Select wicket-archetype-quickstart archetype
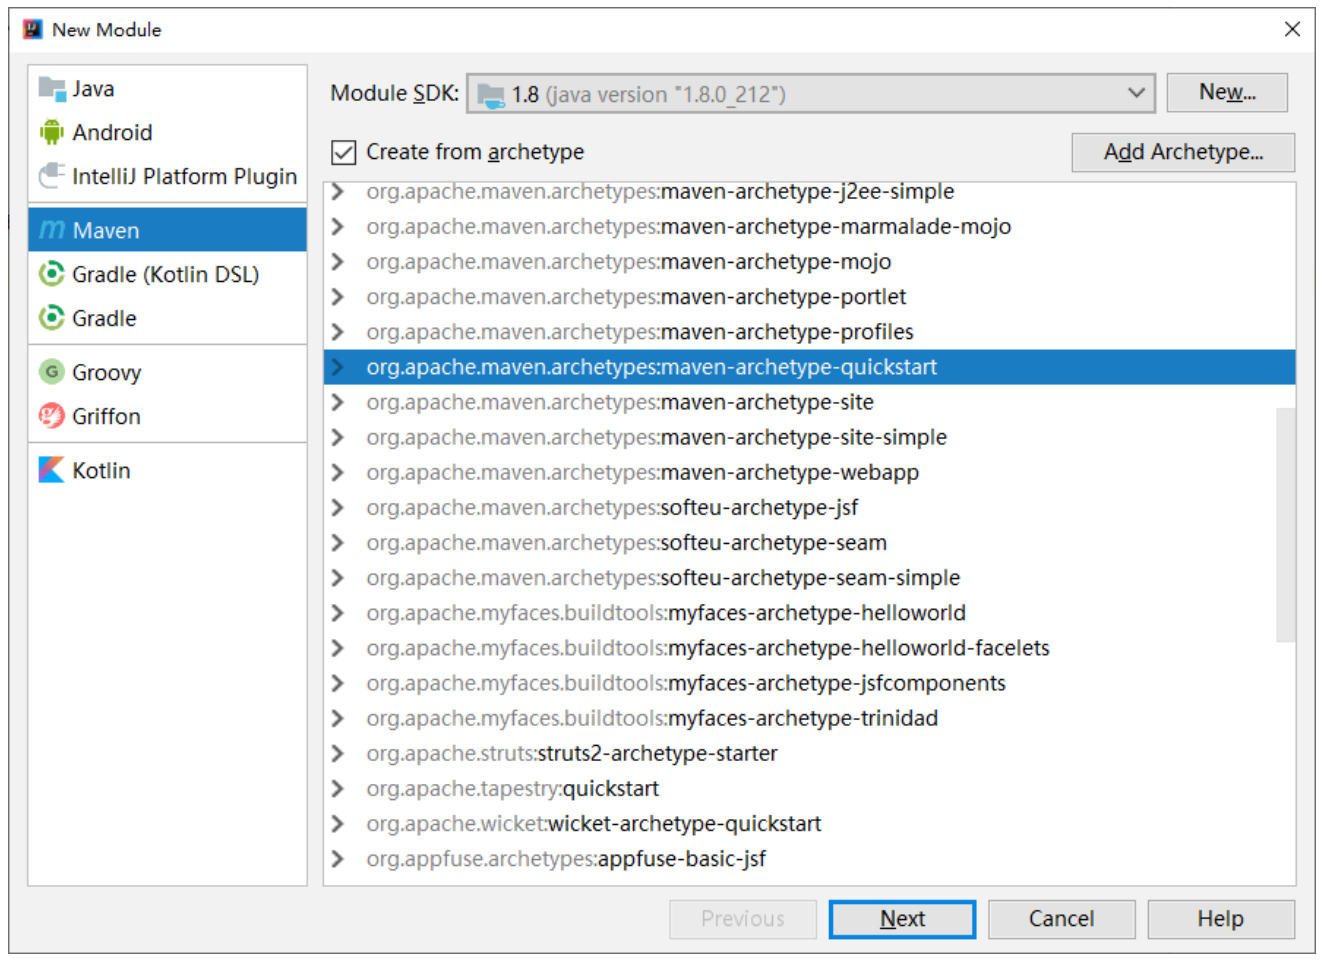This screenshot has width=1322, height=960. pos(809,823)
